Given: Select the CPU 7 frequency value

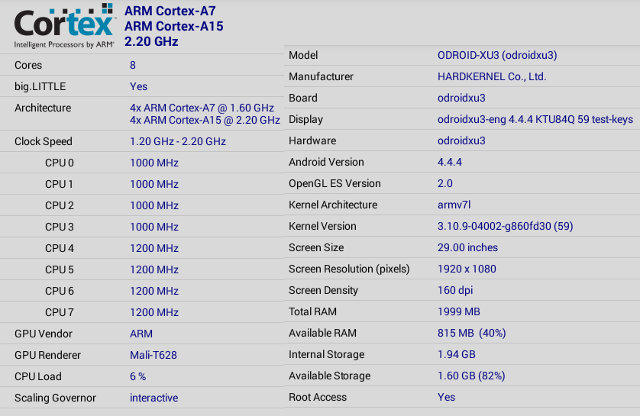Looking at the screenshot, I should coord(154,312).
